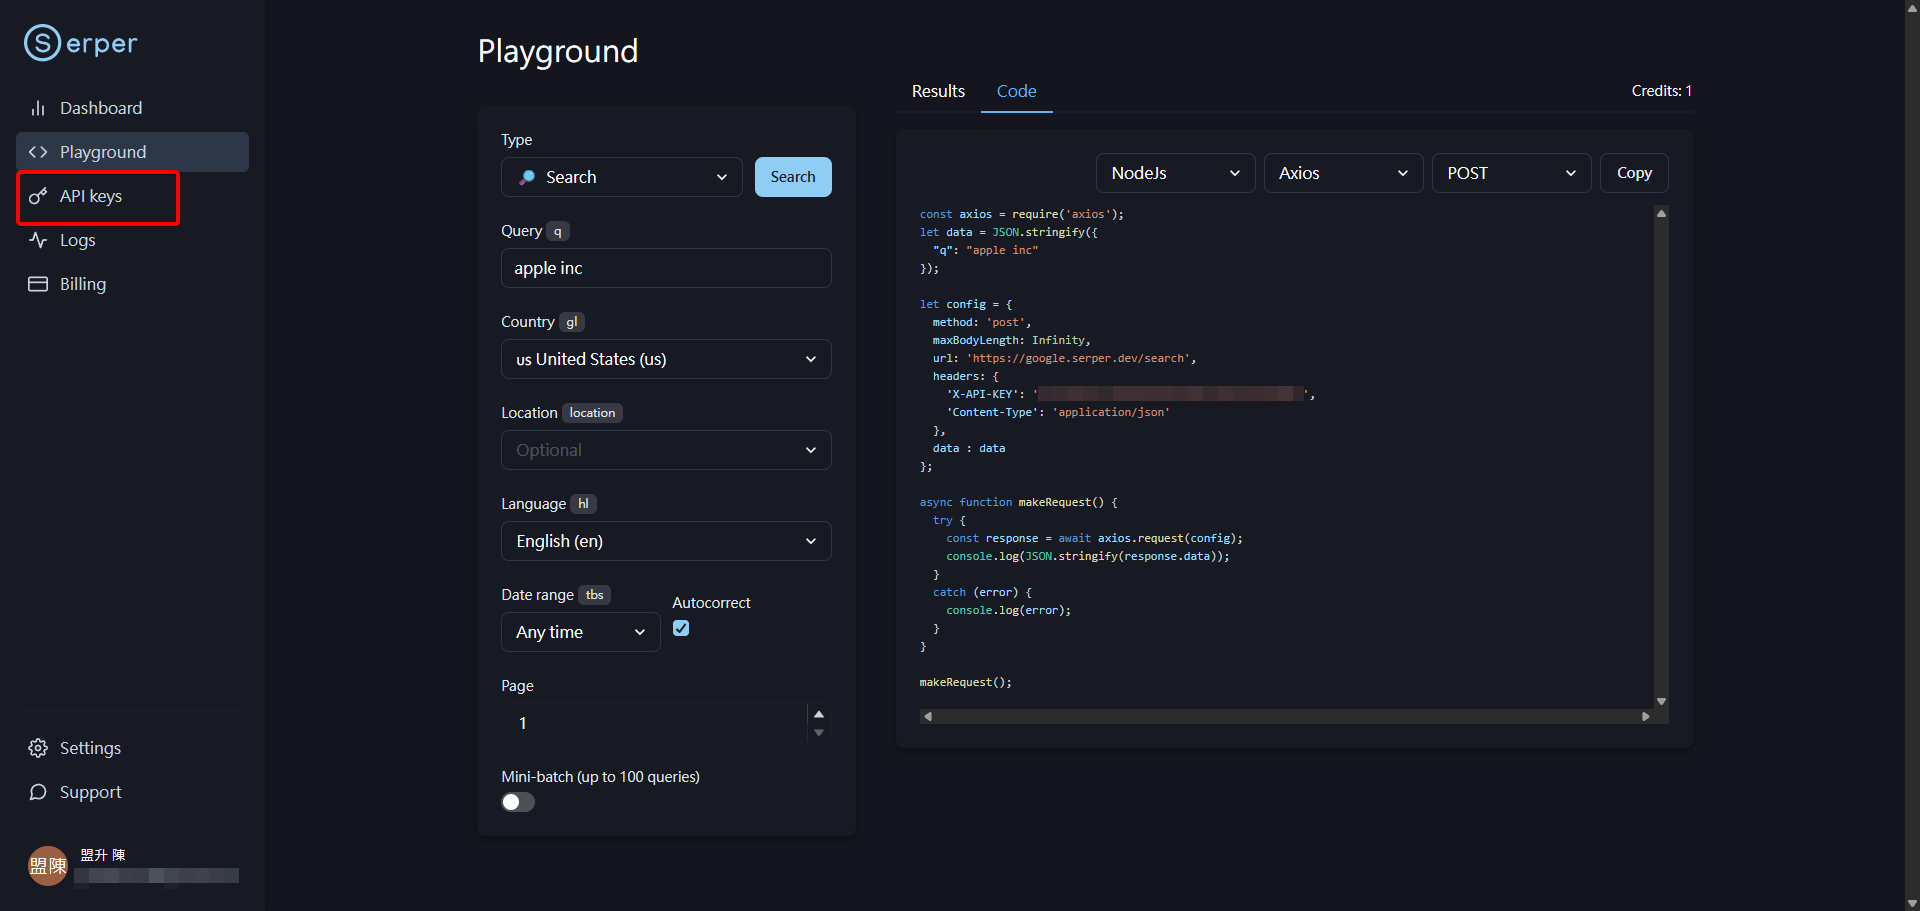The image size is (1920, 911).
Task: Select the Playground sidebar icon
Action: point(38,152)
